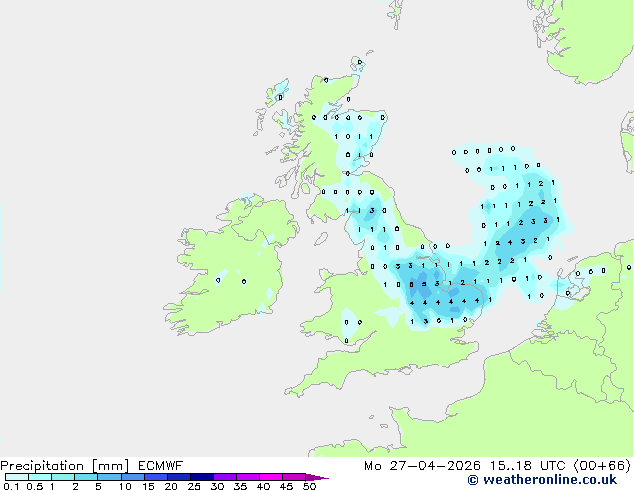Click the '15..18 UTC' time range text

click(527, 466)
